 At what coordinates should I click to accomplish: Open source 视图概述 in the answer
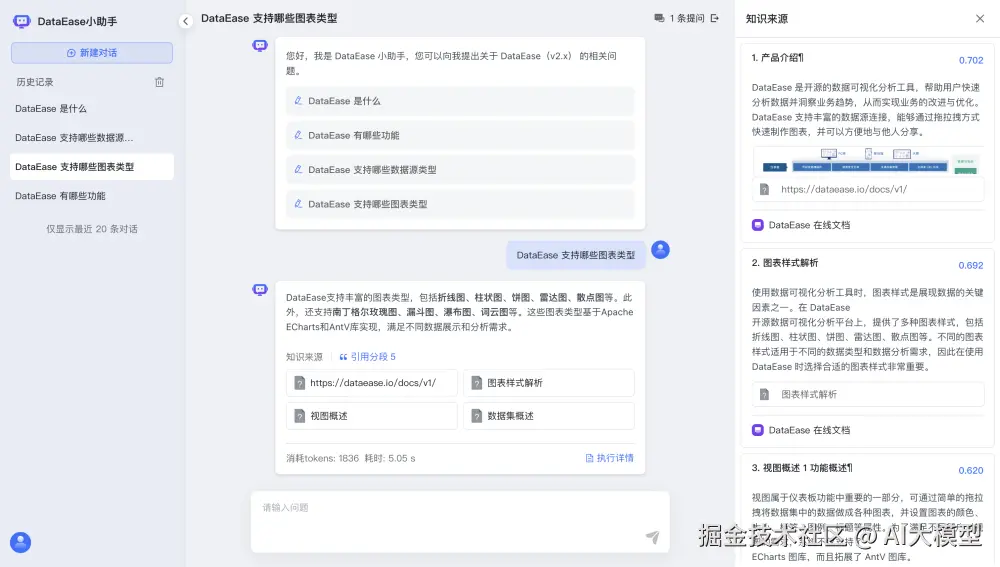372,416
